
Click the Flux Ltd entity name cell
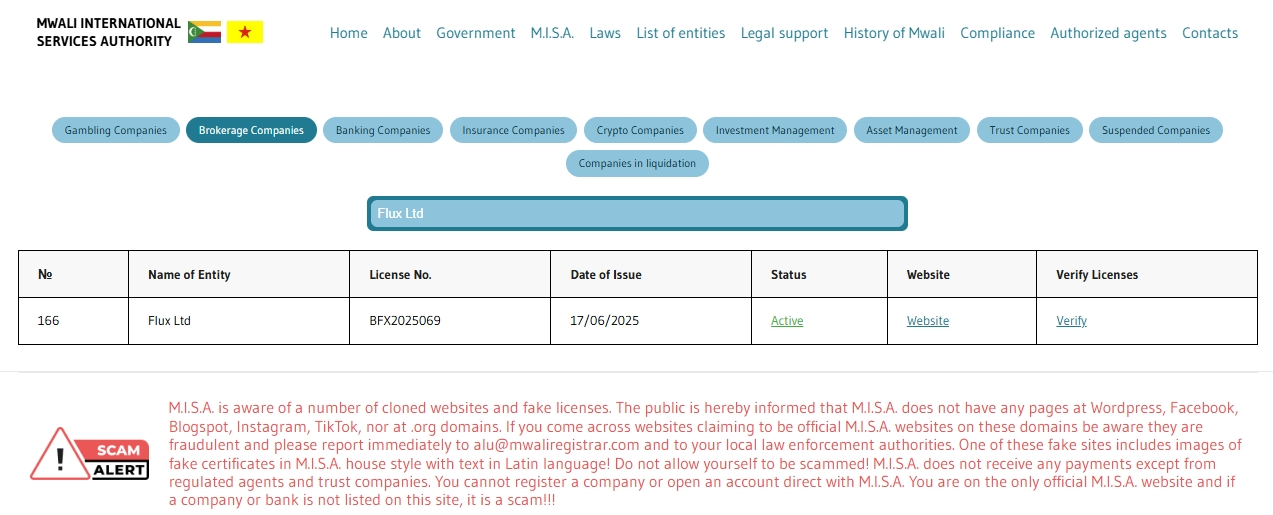[239, 321]
